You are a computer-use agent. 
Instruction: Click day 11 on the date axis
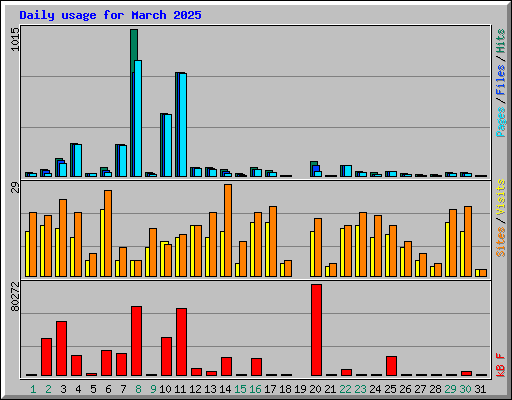point(180,389)
